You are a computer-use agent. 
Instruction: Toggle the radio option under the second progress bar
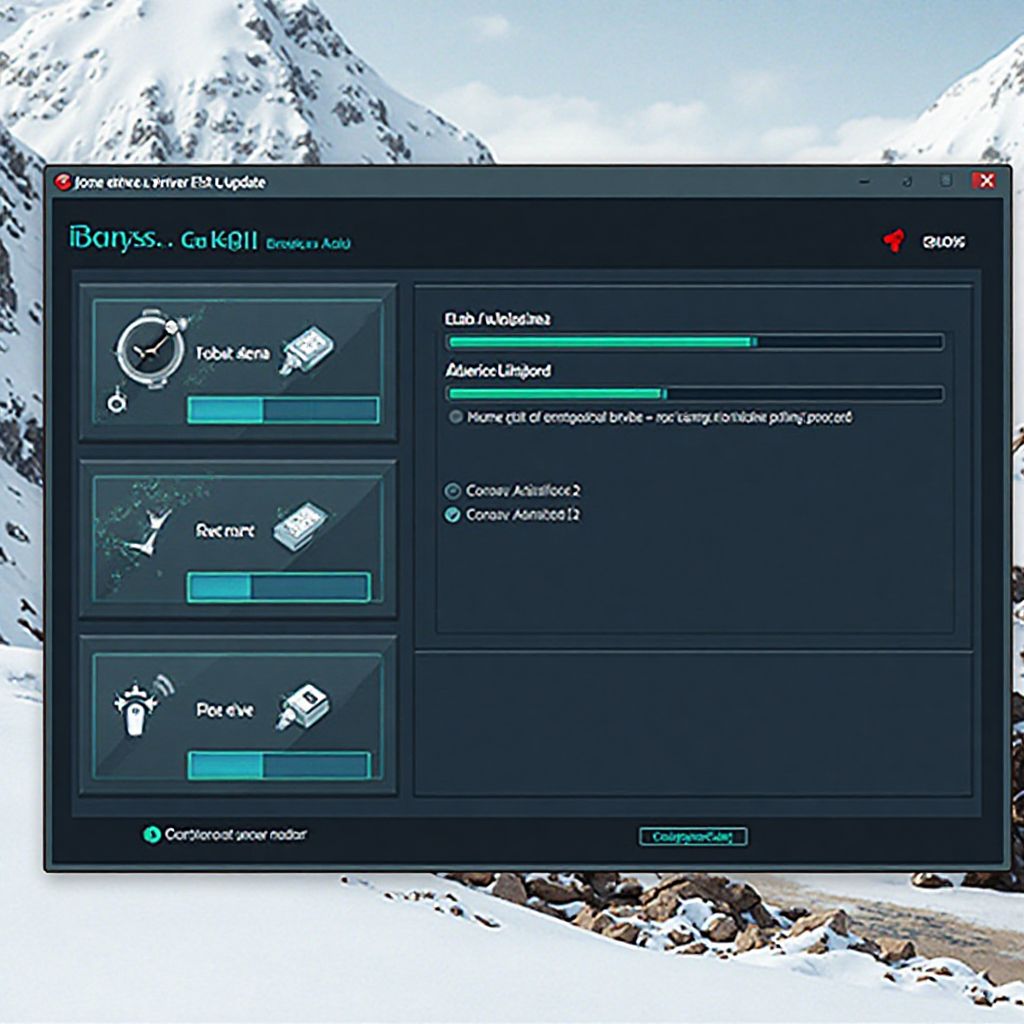(x=457, y=417)
